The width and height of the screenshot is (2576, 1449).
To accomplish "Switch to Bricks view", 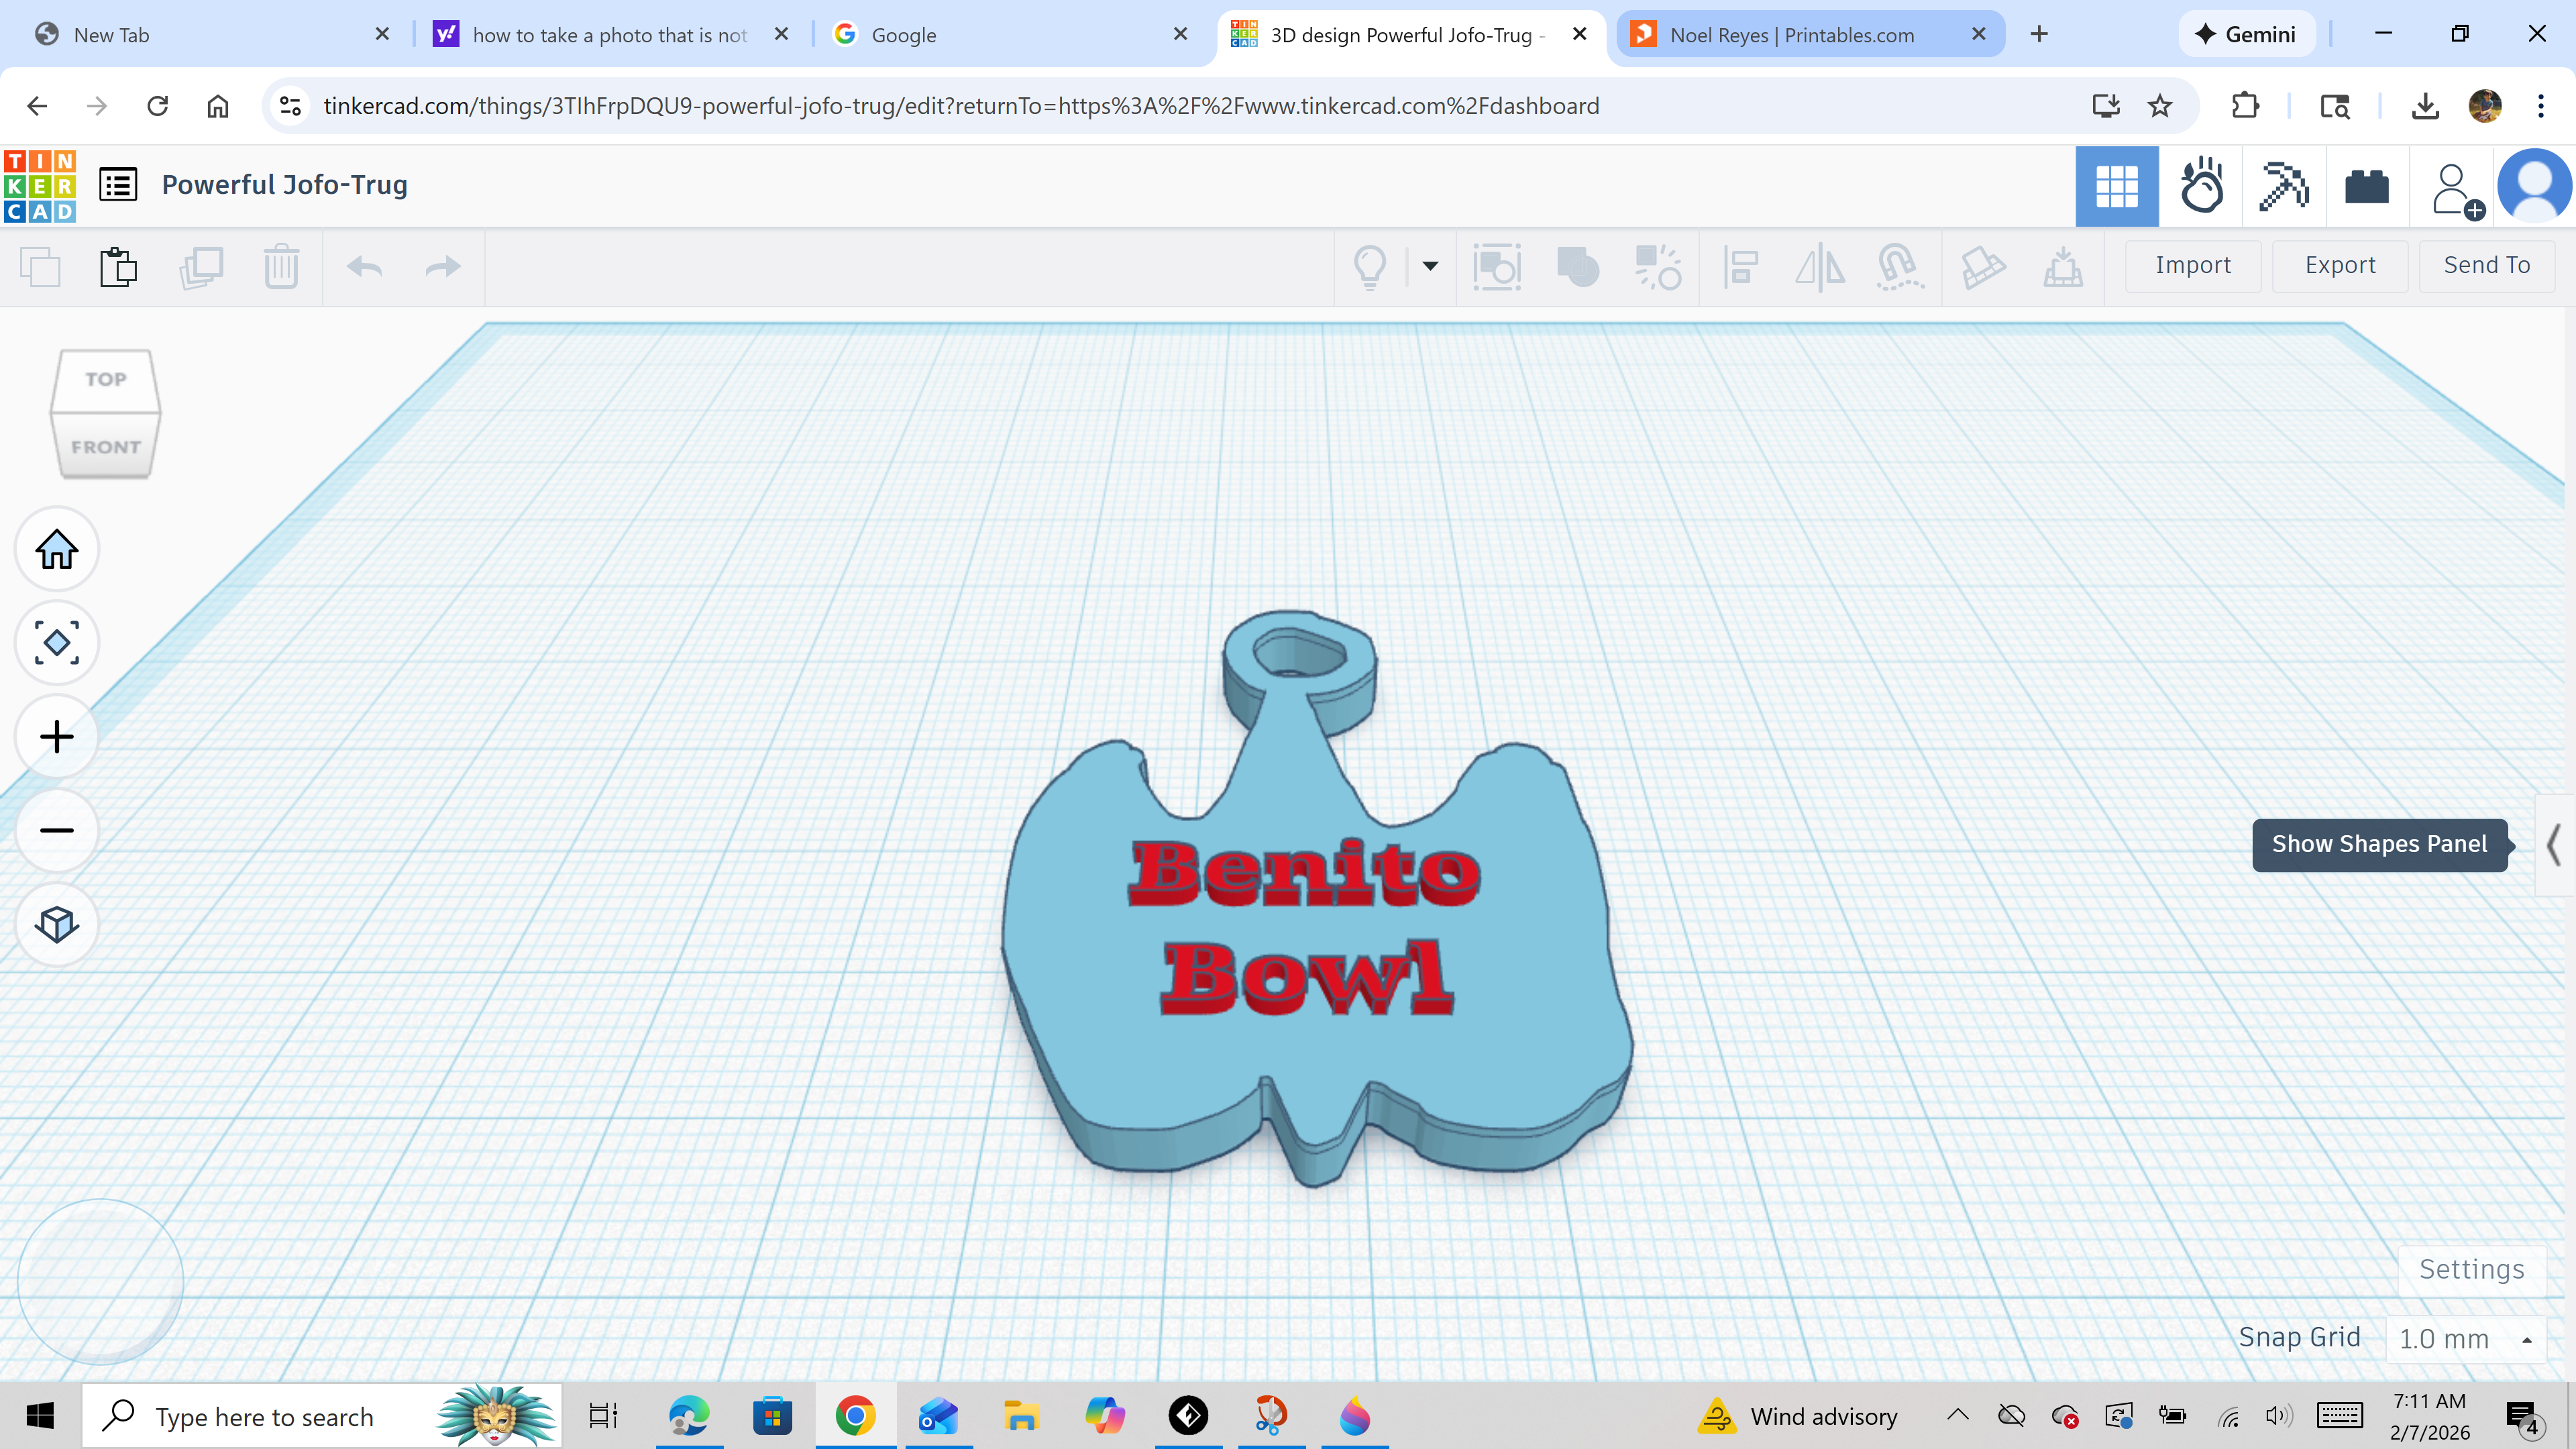I will point(2367,186).
